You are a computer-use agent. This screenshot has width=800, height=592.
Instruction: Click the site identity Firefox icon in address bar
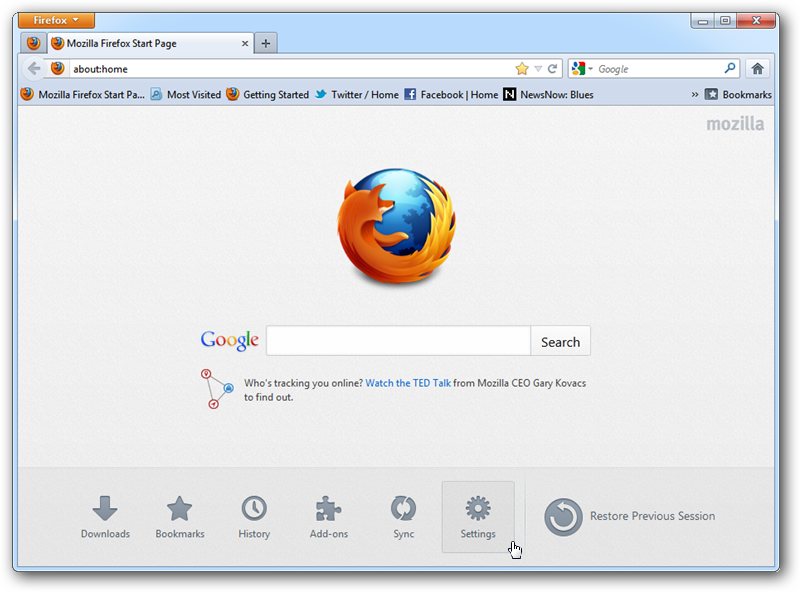pos(58,68)
